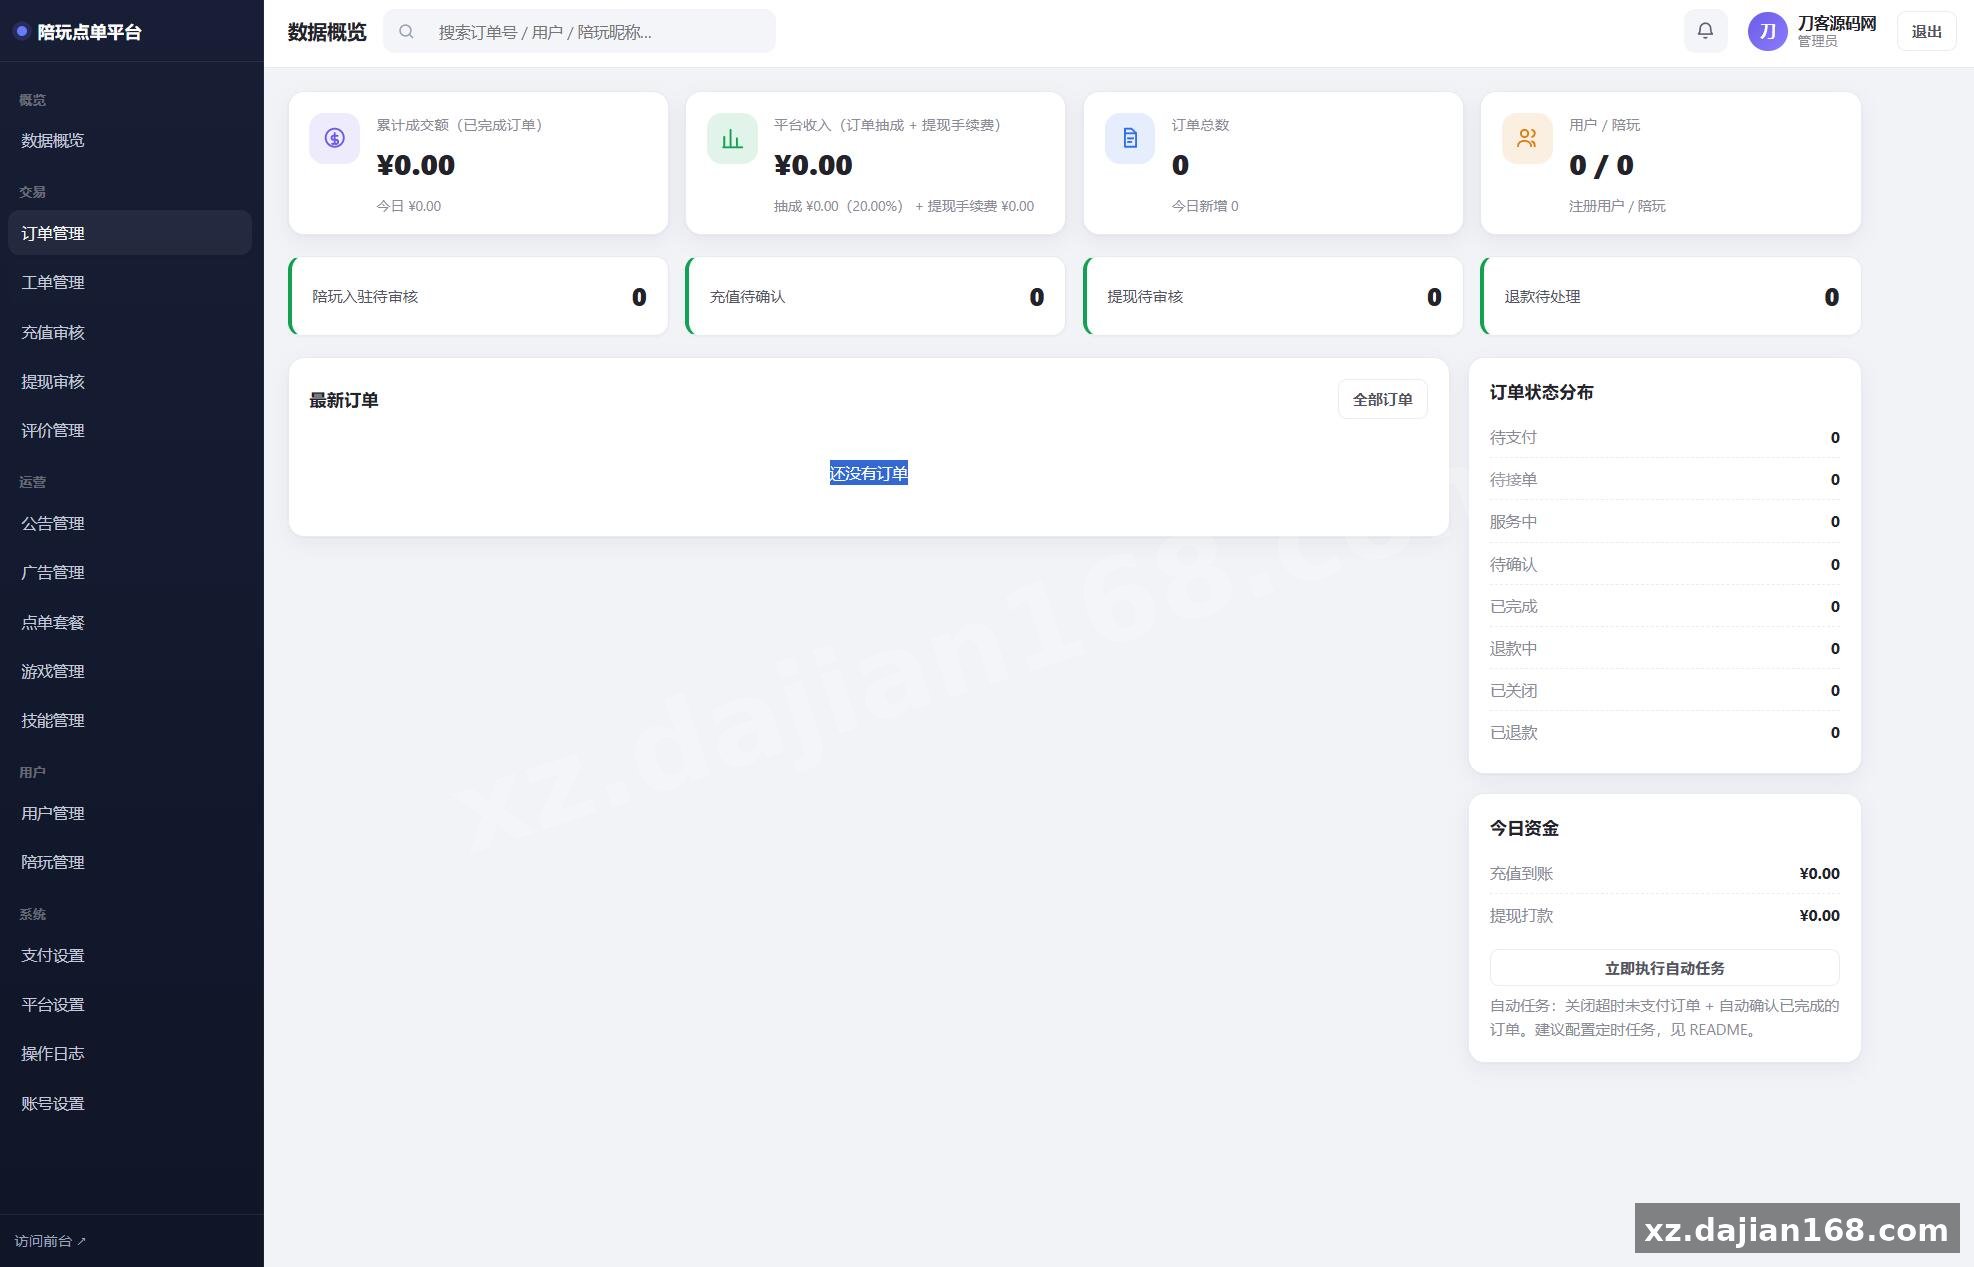Click the 全部订单 button
This screenshot has height=1267, width=1974.
click(1382, 399)
